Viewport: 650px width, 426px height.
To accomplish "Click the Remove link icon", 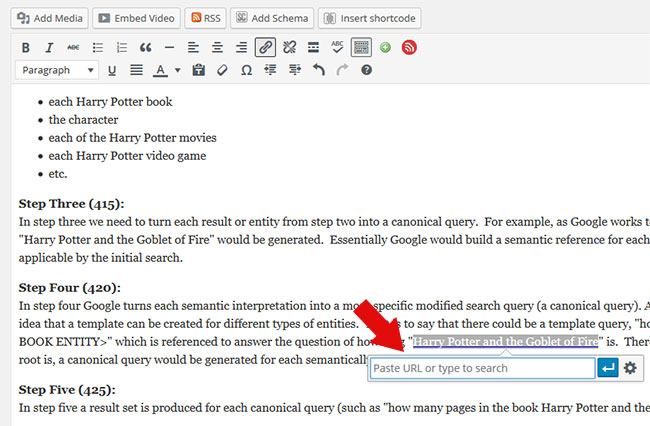I will click(289, 48).
